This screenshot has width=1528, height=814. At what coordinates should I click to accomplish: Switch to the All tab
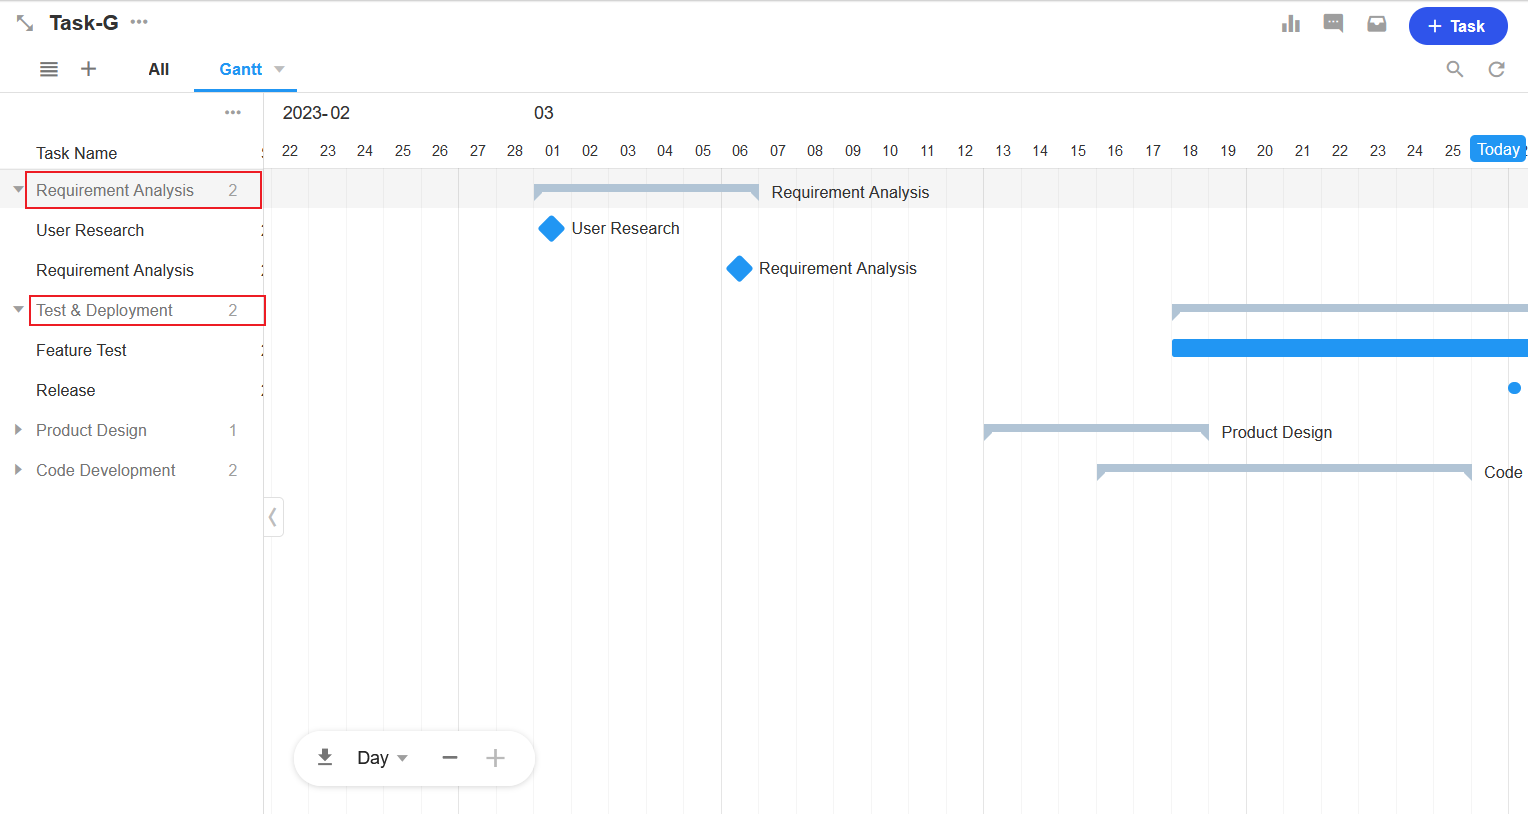(158, 69)
